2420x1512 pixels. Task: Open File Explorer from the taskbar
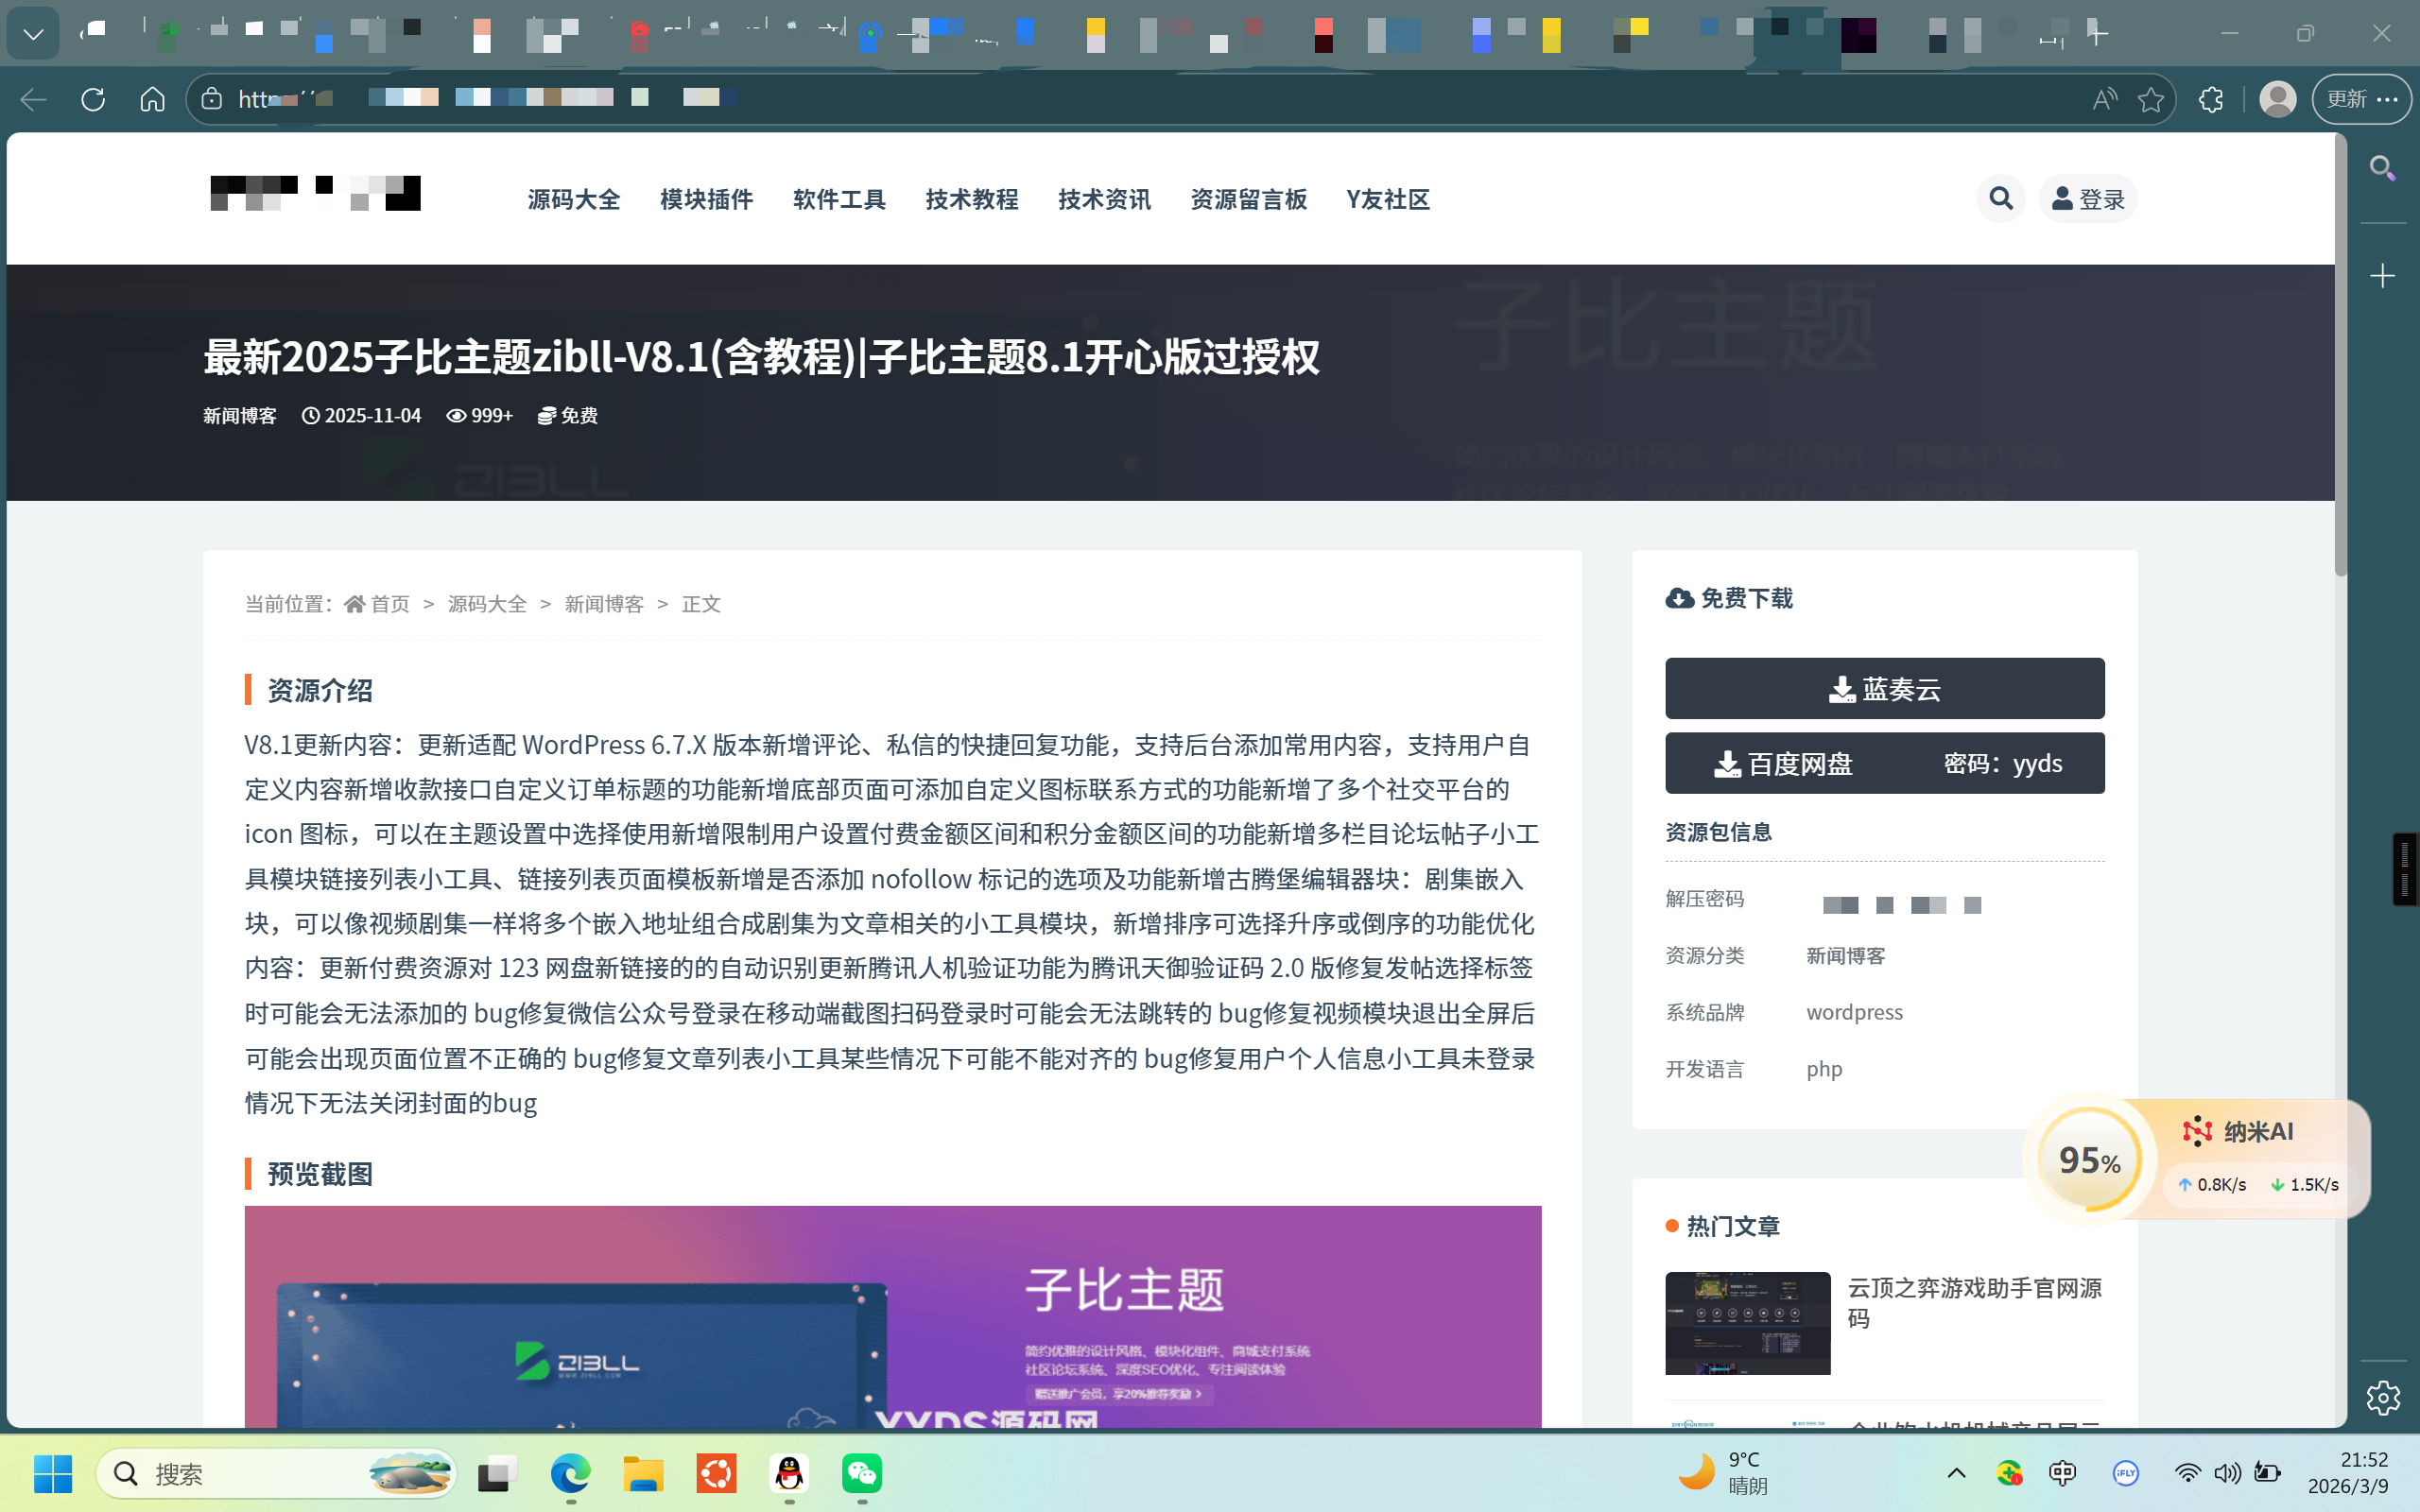643,1473
